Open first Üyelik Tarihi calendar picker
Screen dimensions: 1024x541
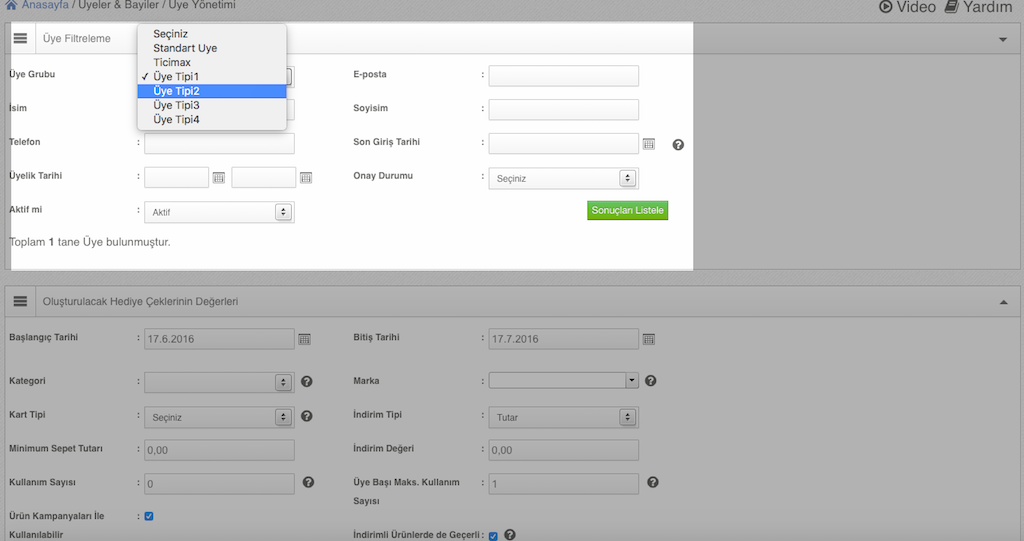click(x=218, y=178)
